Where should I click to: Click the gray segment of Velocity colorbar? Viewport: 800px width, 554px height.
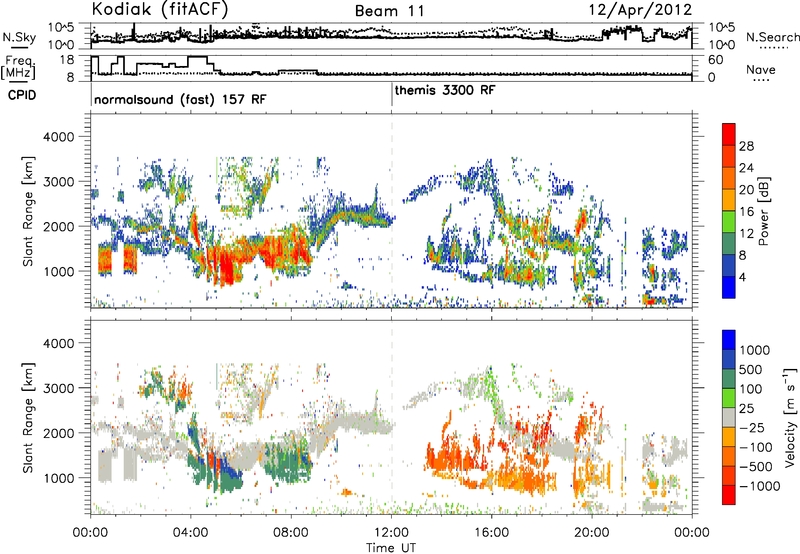[729, 418]
